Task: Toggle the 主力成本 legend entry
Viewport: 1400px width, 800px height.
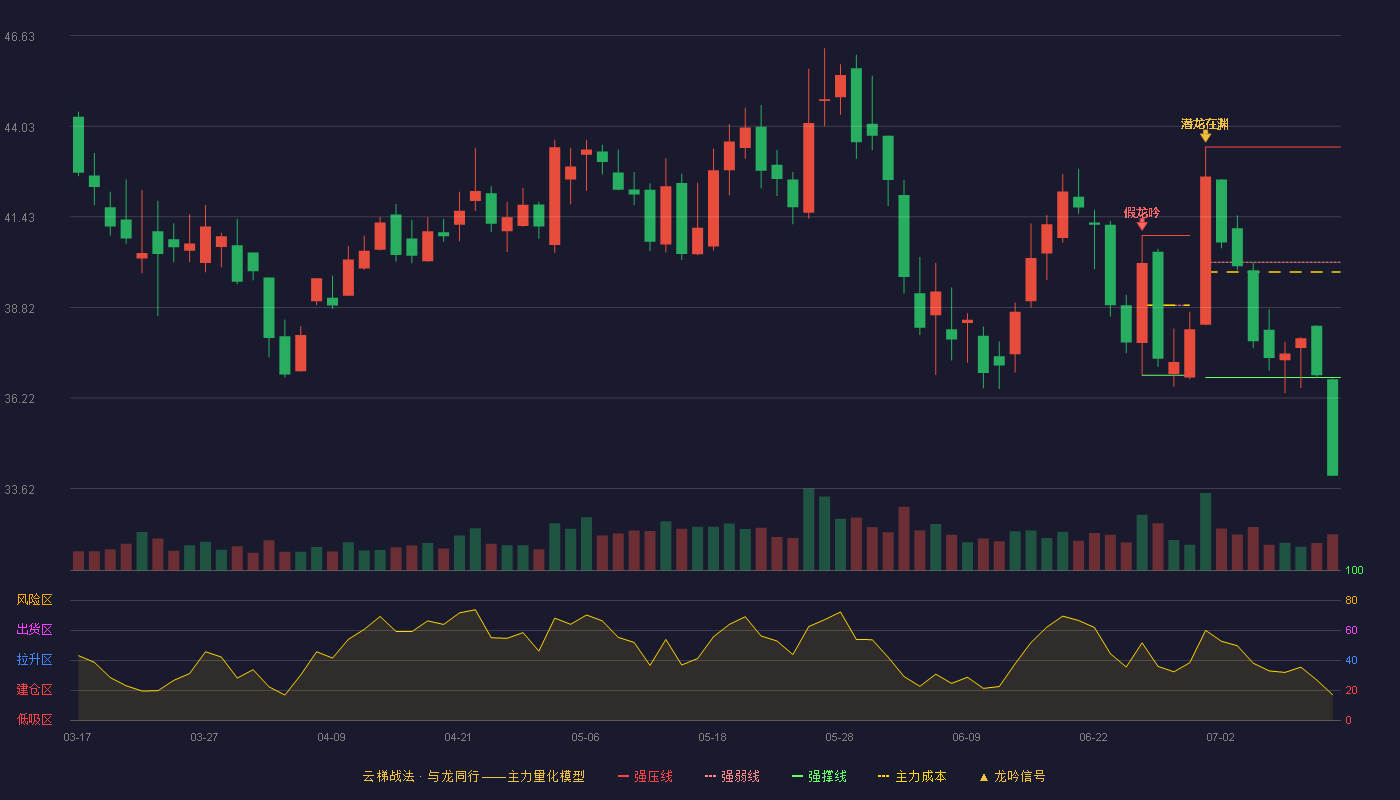Action: pyautogui.click(x=911, y=776)
